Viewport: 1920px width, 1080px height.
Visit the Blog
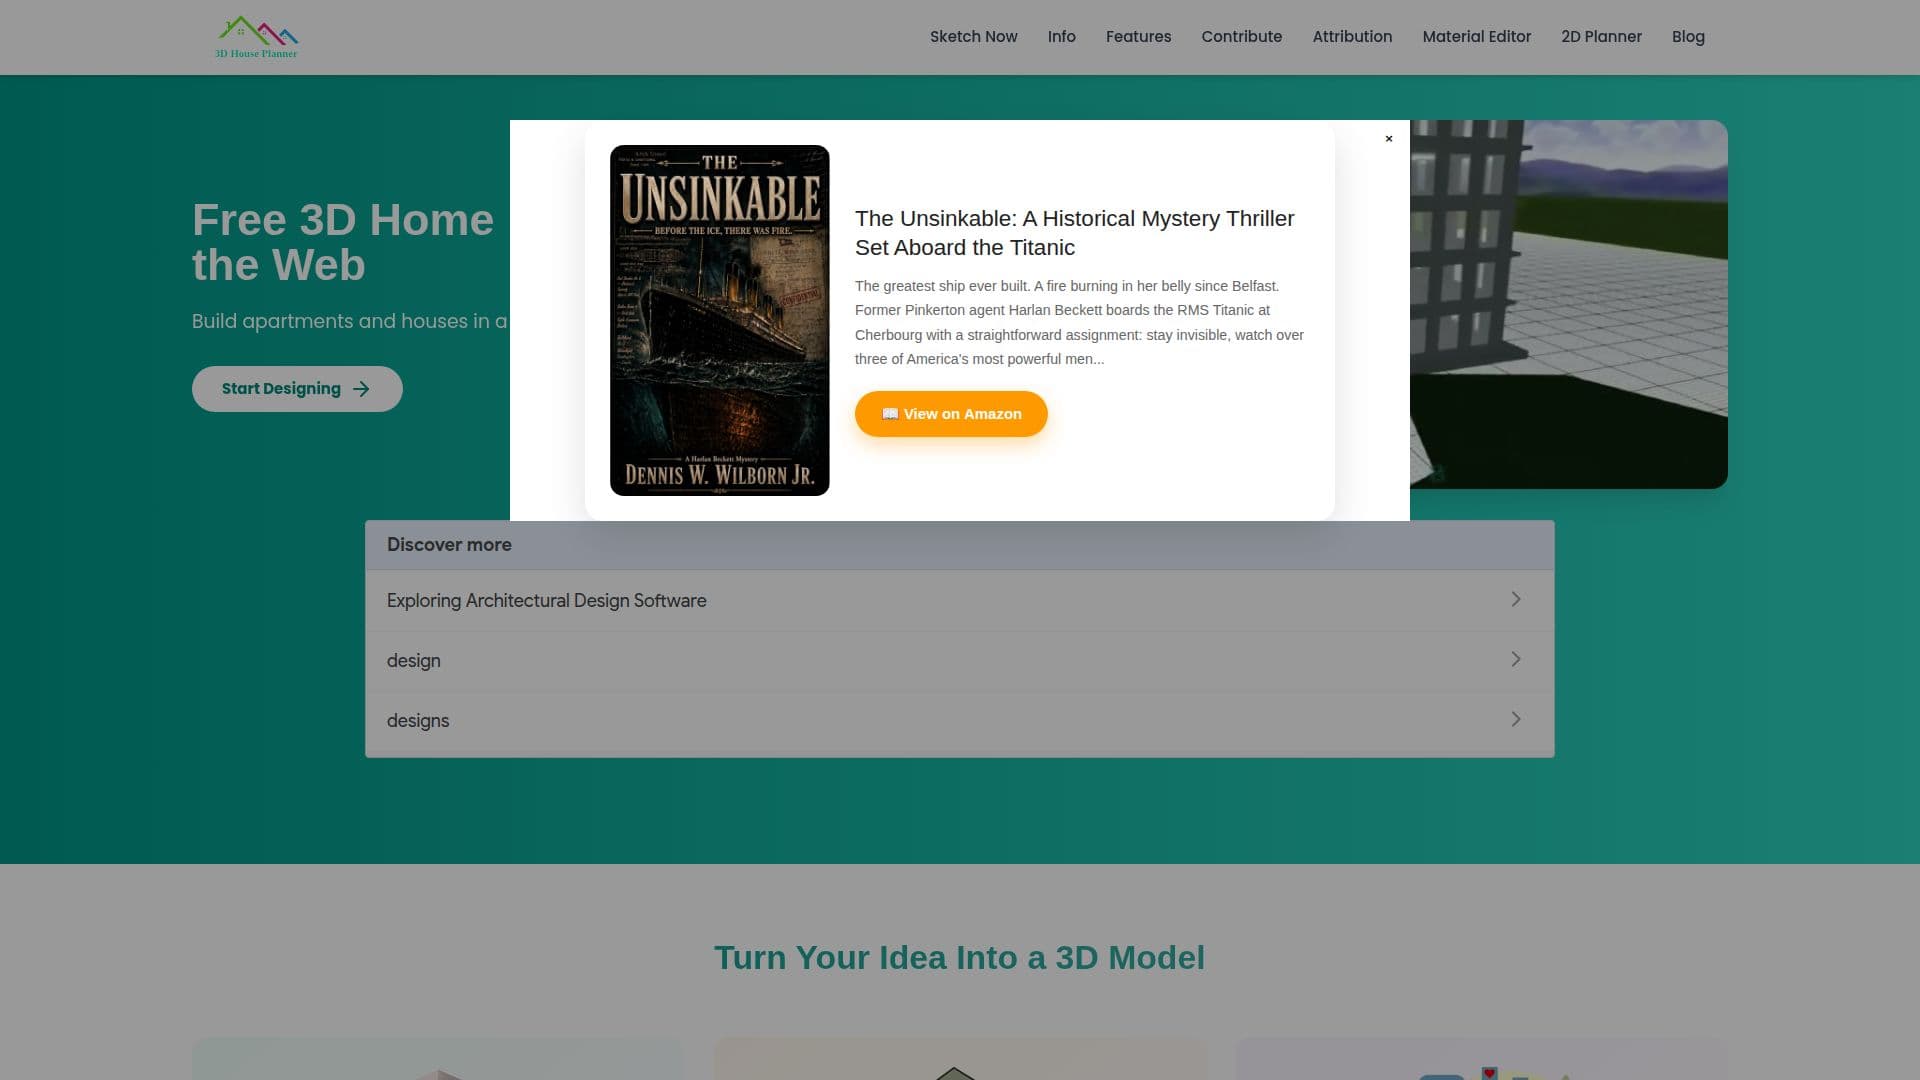tap(1688, 37)
